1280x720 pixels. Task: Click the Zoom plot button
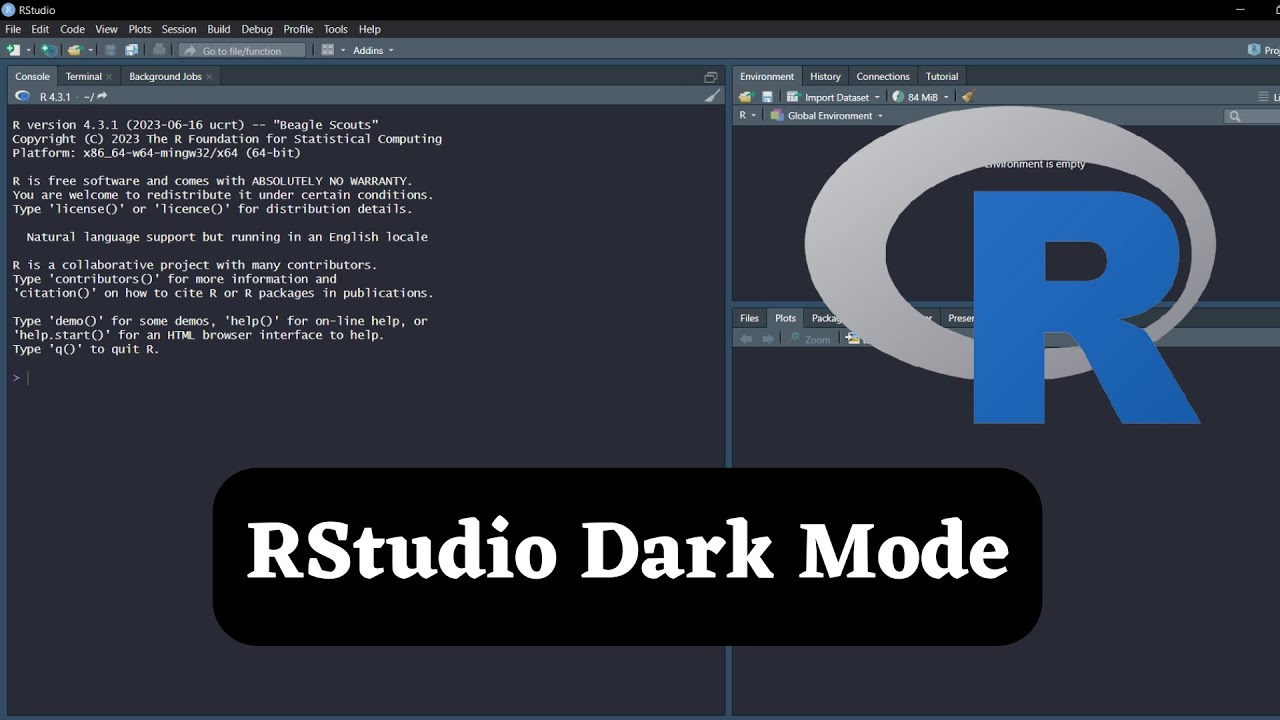pos(810,339)
